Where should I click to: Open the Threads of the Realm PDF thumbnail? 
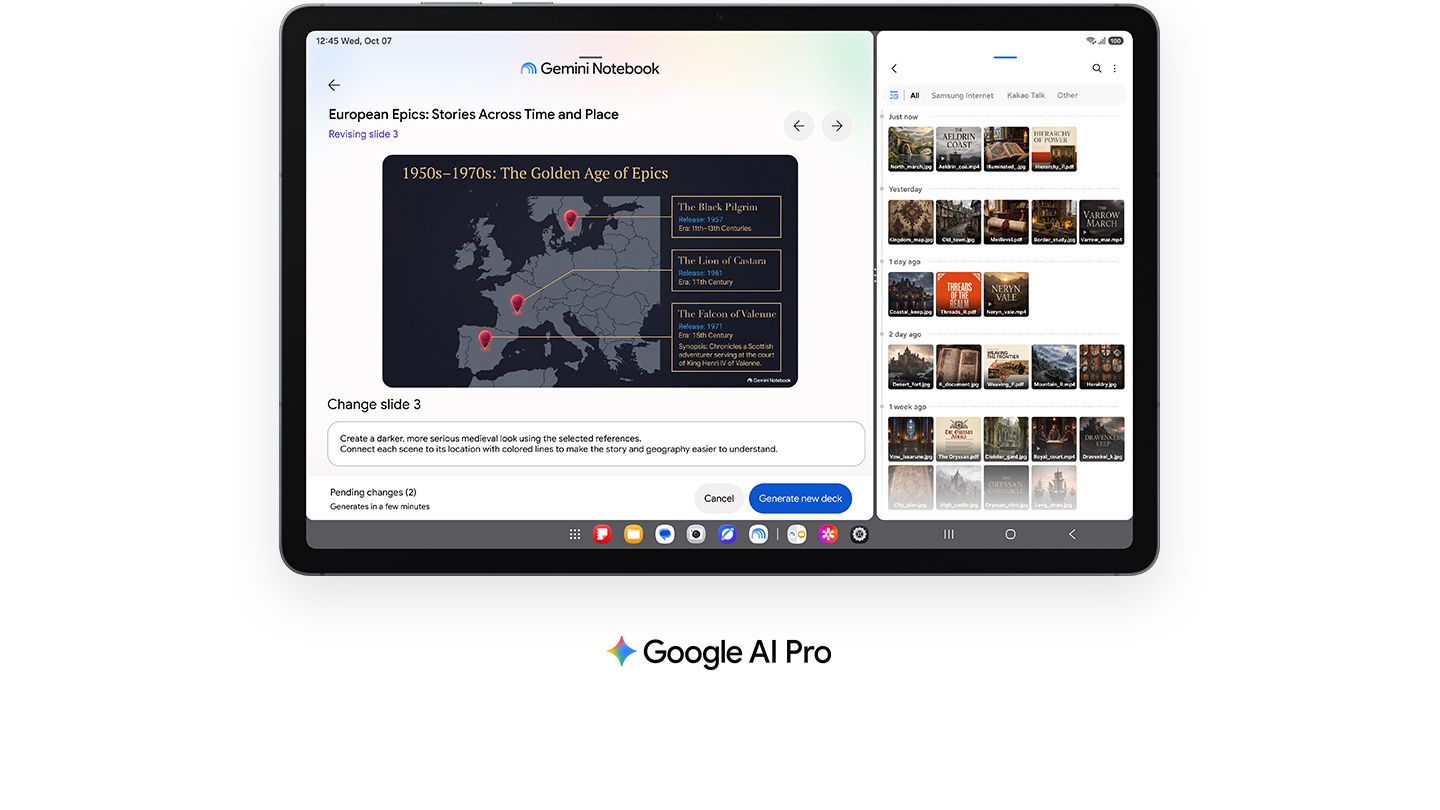(x=959, y=295)
